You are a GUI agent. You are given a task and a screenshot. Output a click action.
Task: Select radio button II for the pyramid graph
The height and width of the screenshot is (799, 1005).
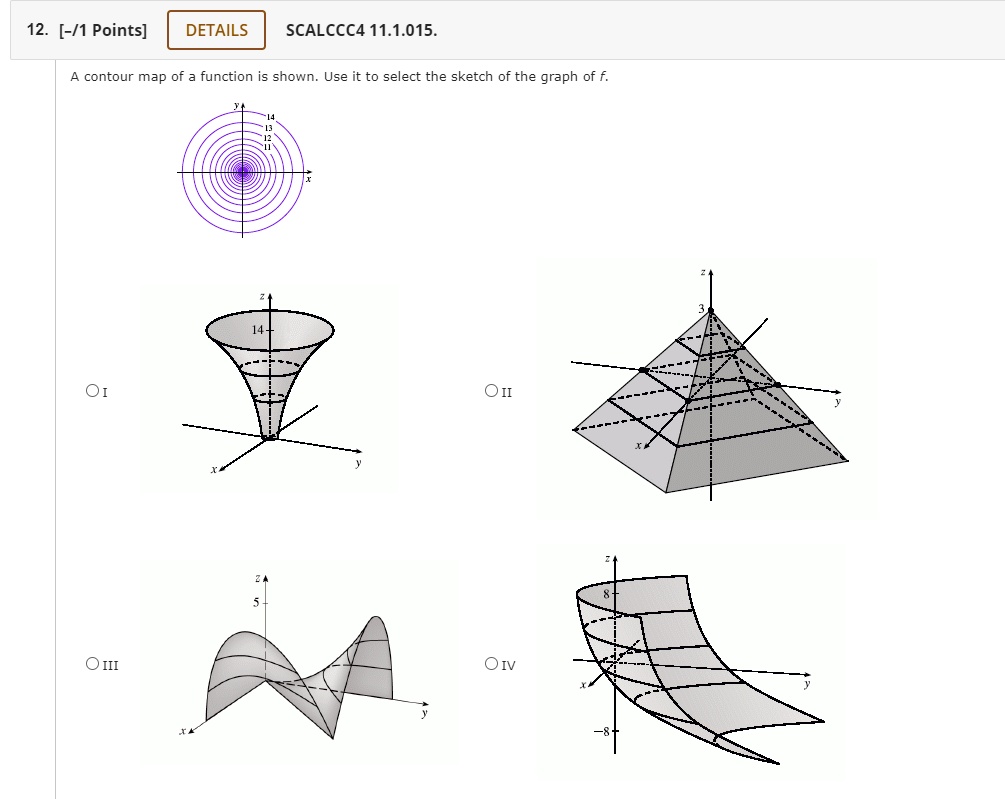point(492,392)
